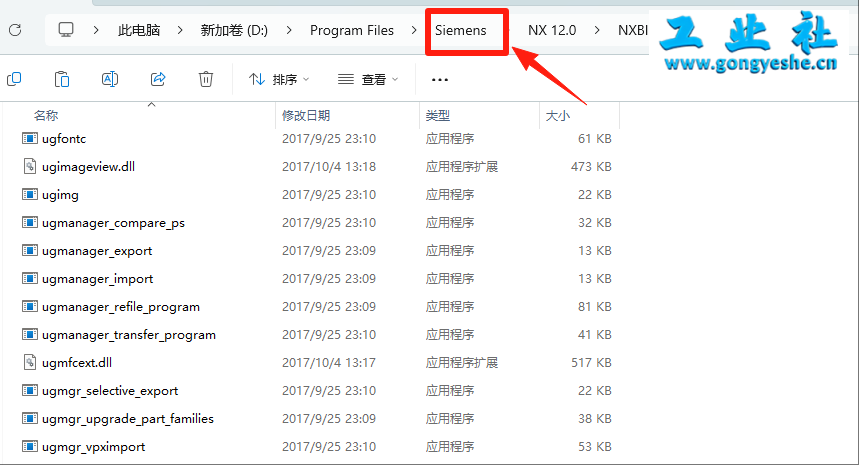Select the file name ugmanager_refile_program
The image size is (859, 465).
[121, 307]
